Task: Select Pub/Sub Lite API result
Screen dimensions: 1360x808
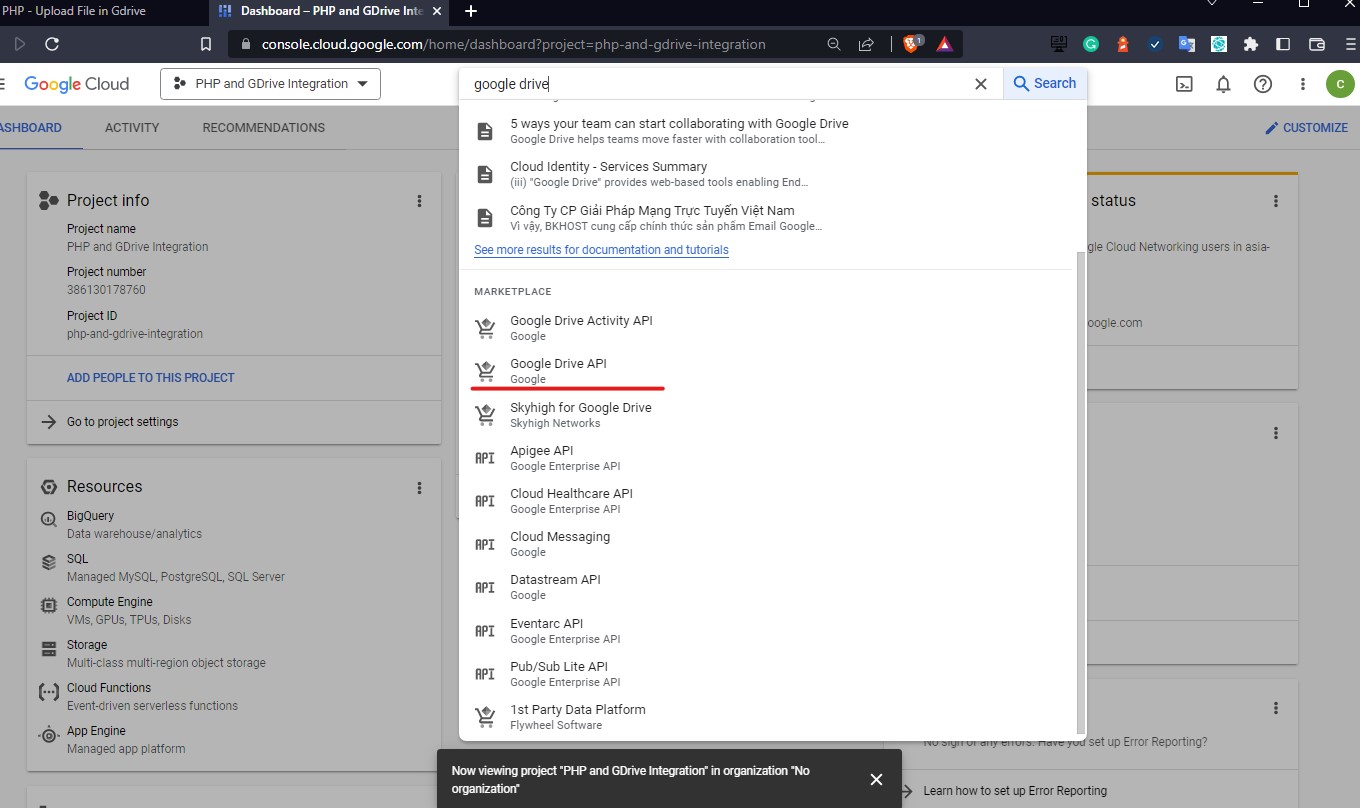Action: 765,674
